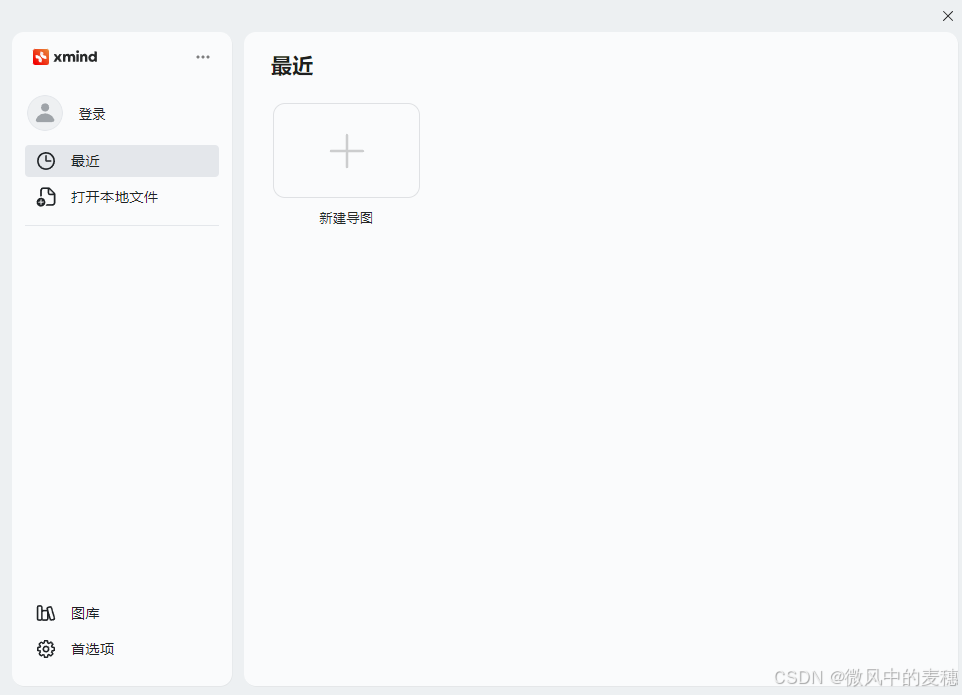
Task: Click the user avatar icon above 登录
Action: click(x=45, y=113)
